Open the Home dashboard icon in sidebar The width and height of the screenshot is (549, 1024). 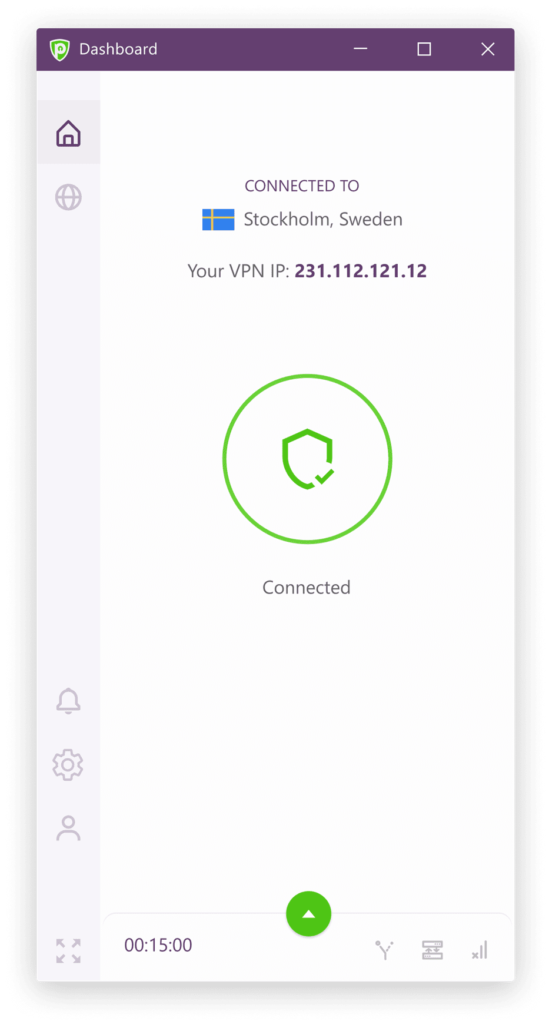click(69, 133)
